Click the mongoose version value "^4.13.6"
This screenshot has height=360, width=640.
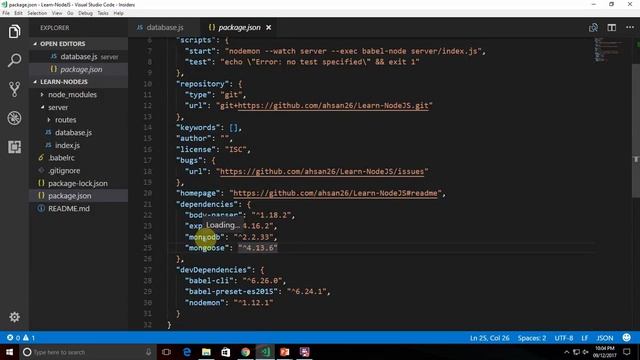coord(258,248)
